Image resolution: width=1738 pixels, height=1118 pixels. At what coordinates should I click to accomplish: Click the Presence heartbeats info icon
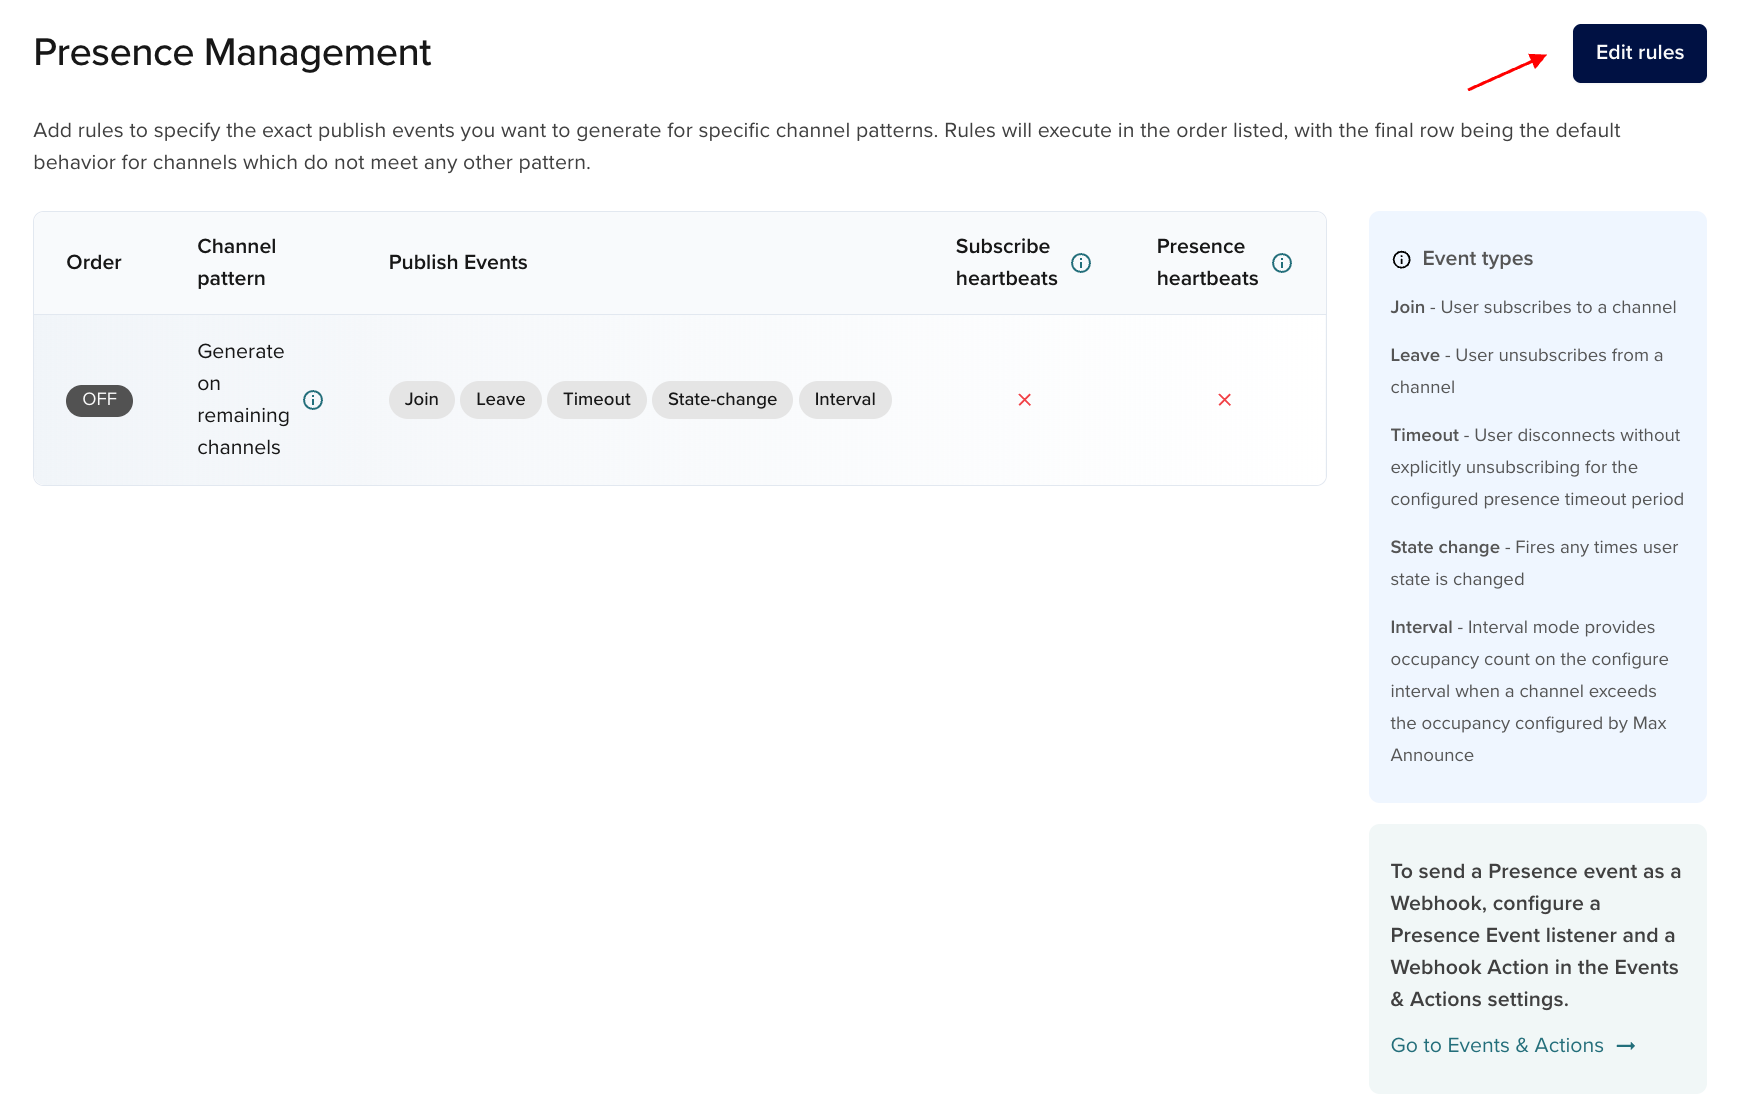click(1281, 263)
